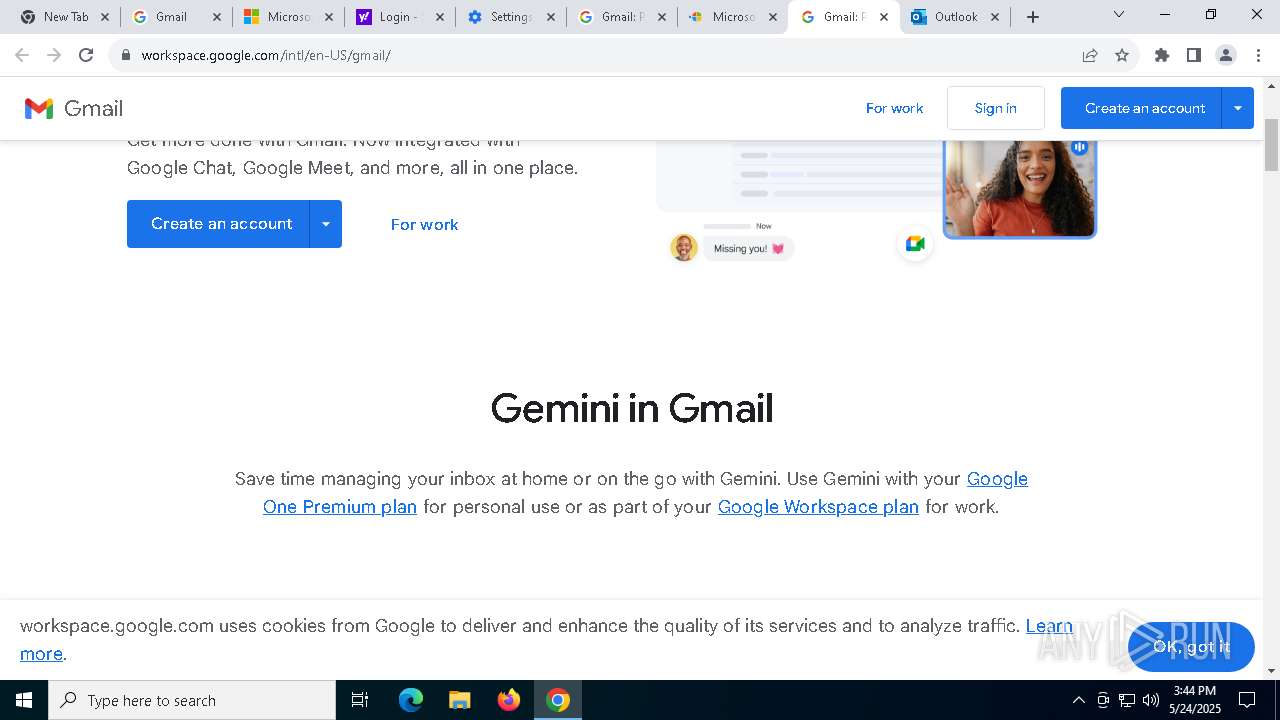Click the Sign in button
The height and width of the screenshot is (720, 1280).
pos(996,108)
